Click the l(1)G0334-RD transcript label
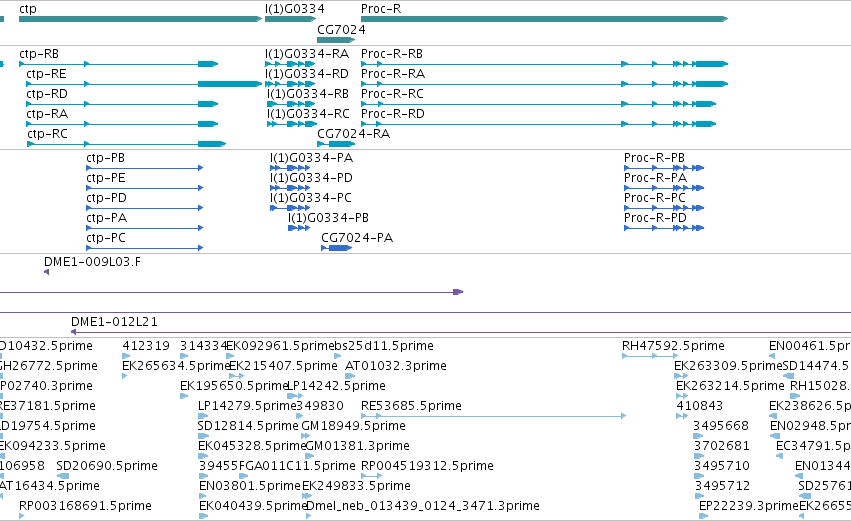851x521 pixels. tap(307, 74)
